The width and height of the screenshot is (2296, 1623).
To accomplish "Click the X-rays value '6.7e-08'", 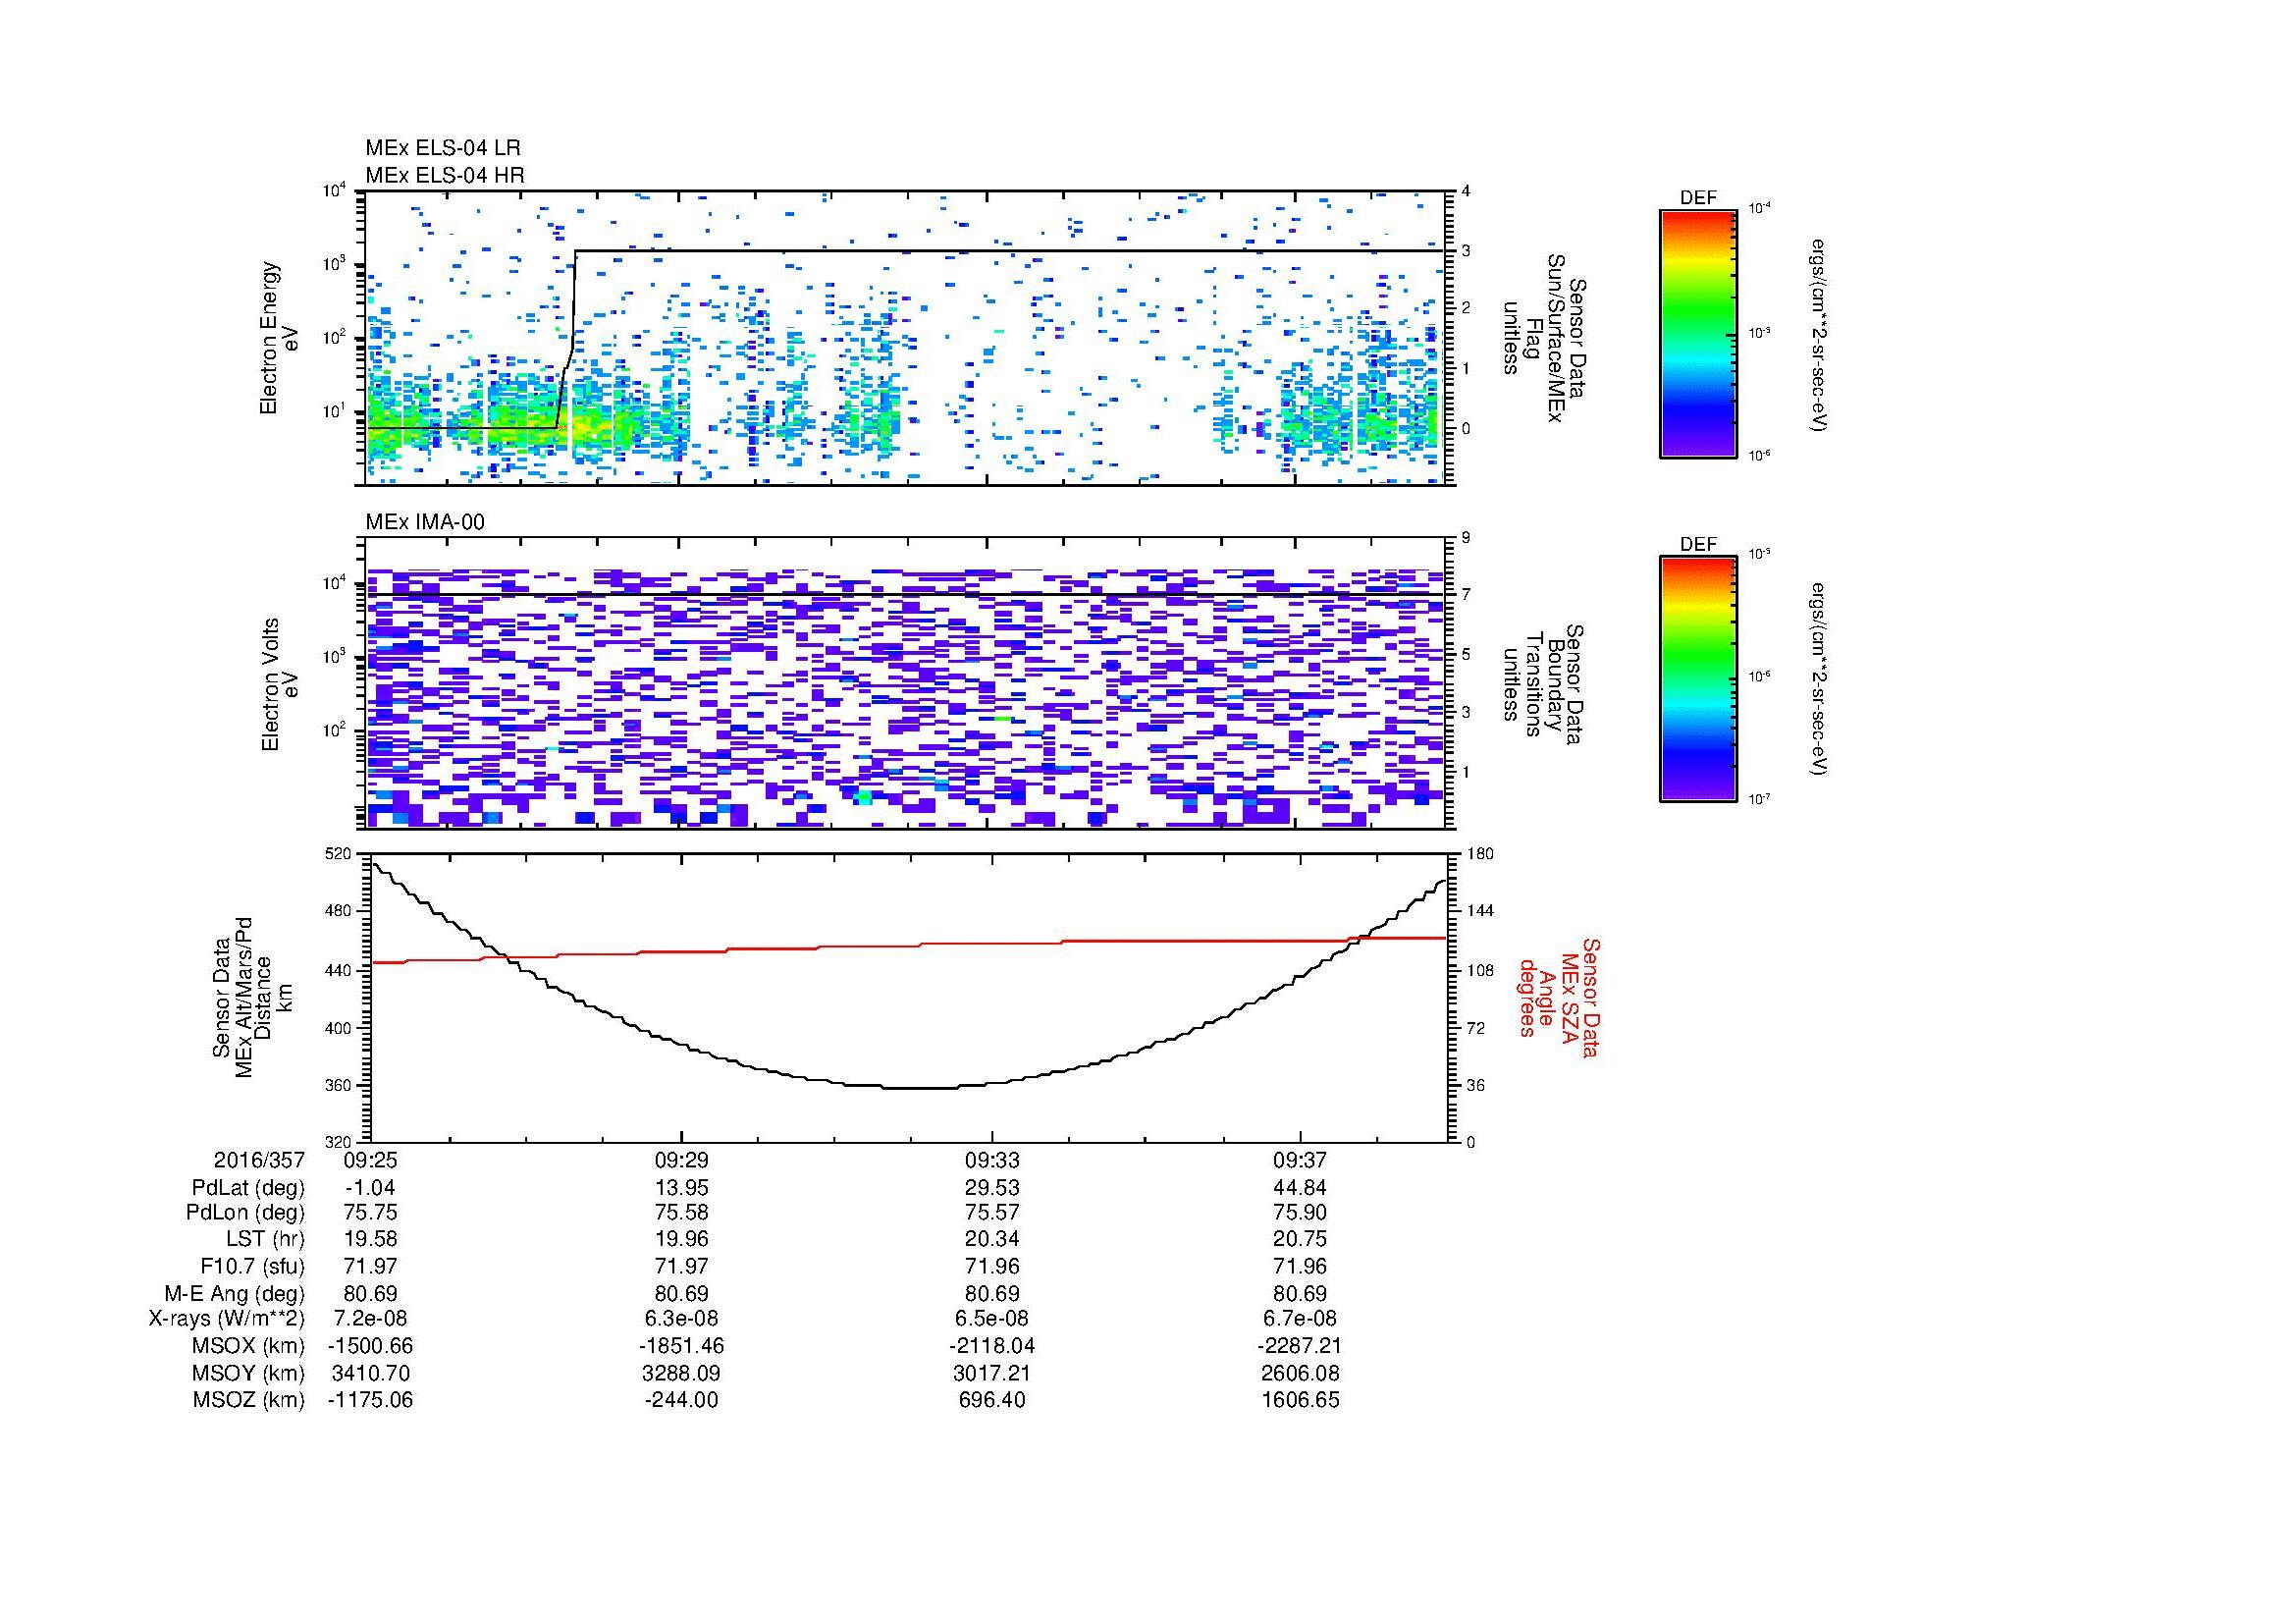I will [x=1300, y=1319].
